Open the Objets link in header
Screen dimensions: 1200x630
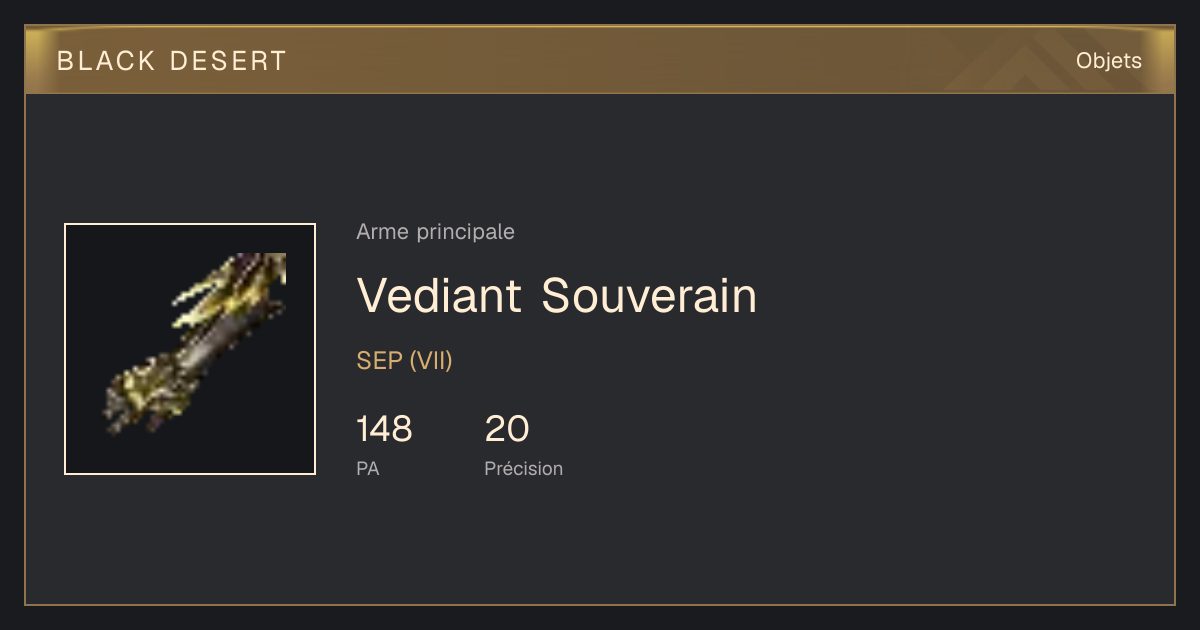coord(1108,61)
